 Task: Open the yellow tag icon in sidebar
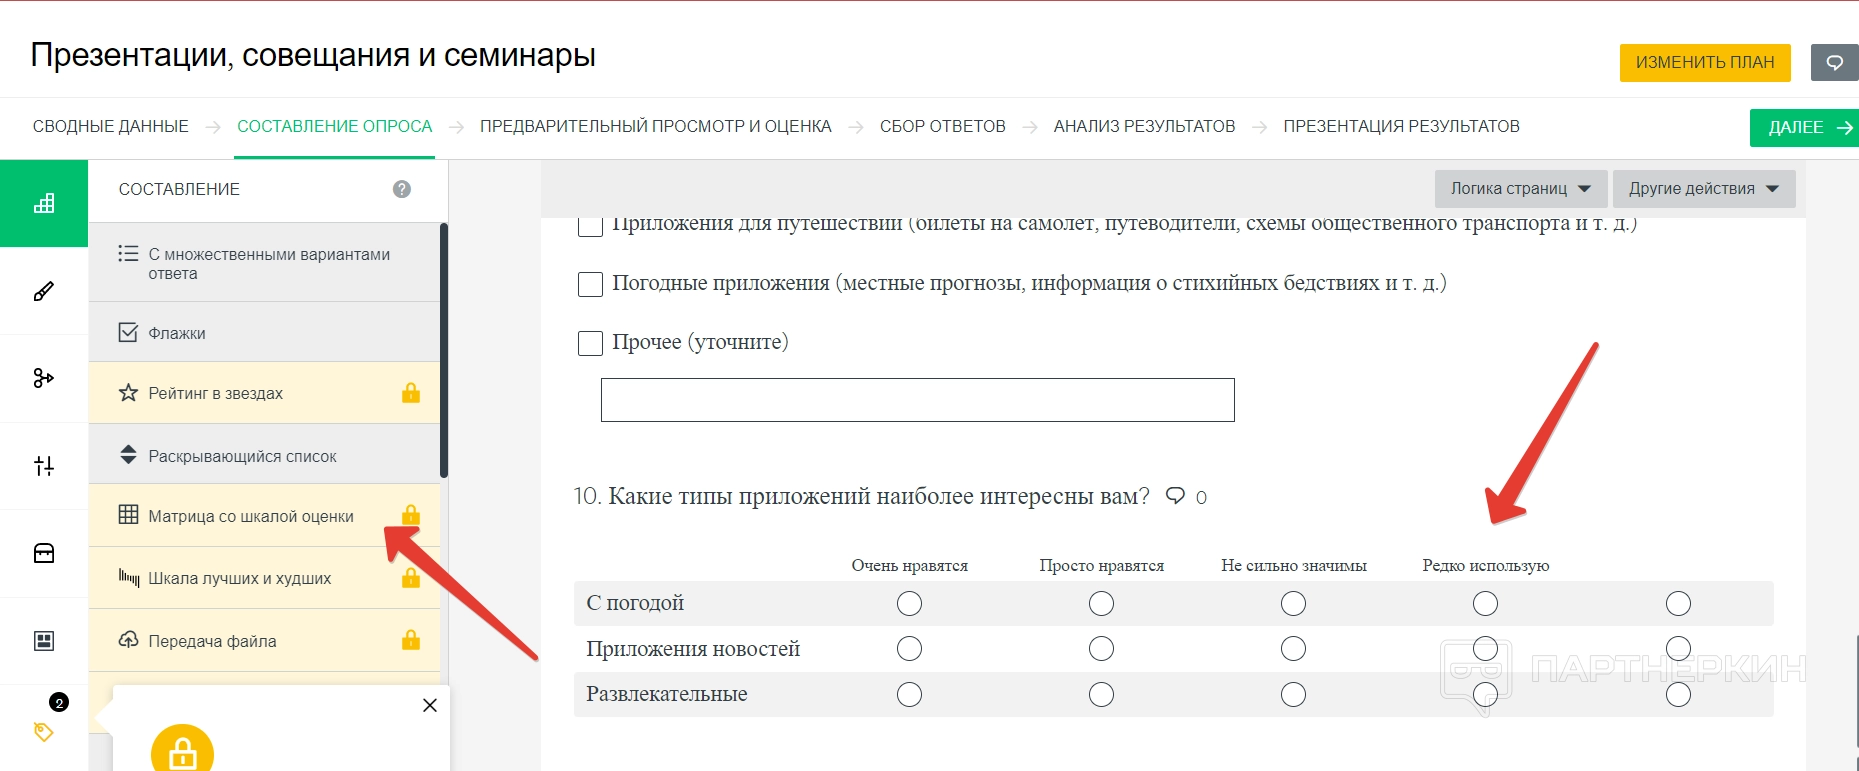pos(44,731)
